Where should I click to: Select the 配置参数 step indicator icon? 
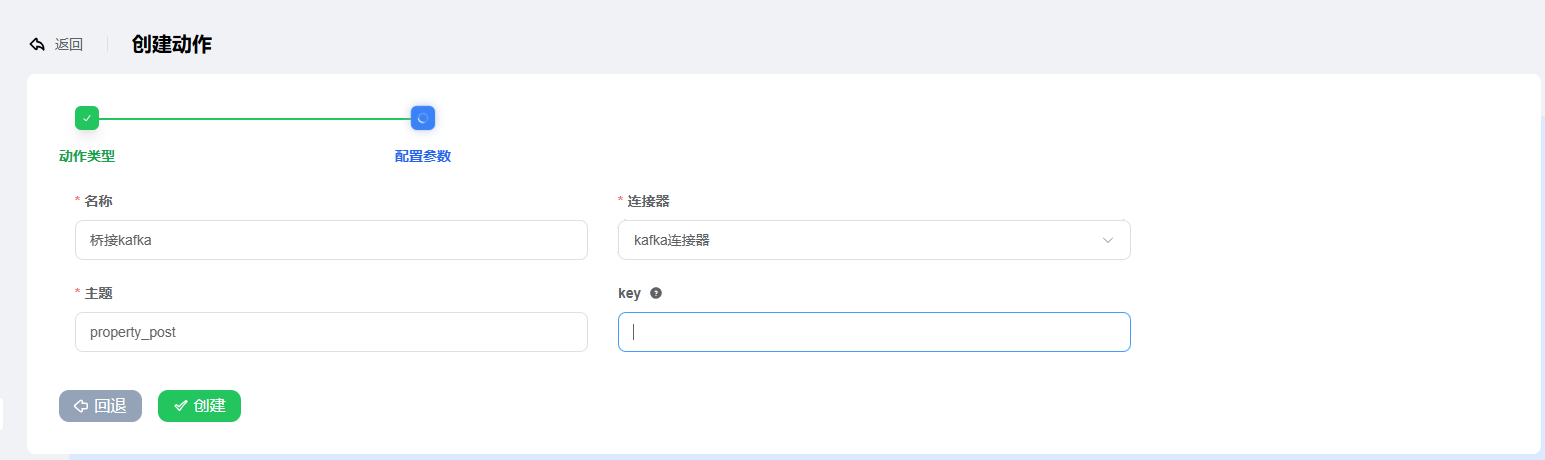click(423, 118)
